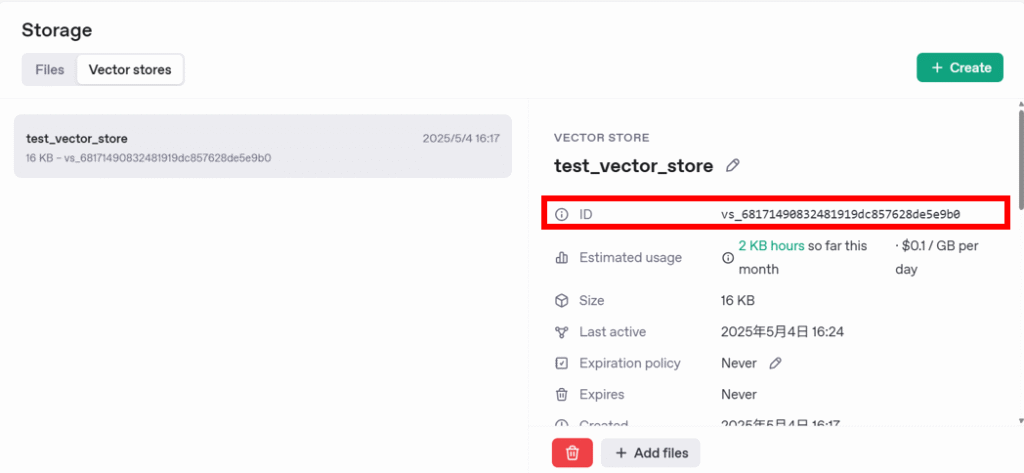Select the Vector stores tab
1024x473 pixels.
point(130,70)
